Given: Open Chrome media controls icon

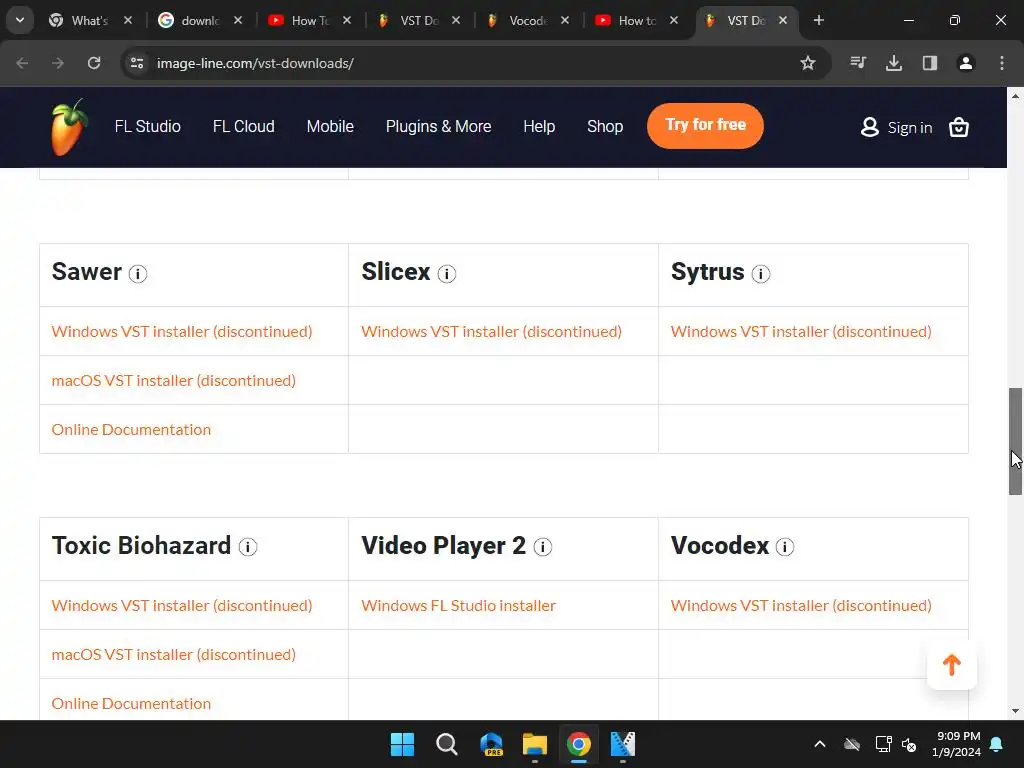Looking at the screenshot, I should tap(858, 63).
